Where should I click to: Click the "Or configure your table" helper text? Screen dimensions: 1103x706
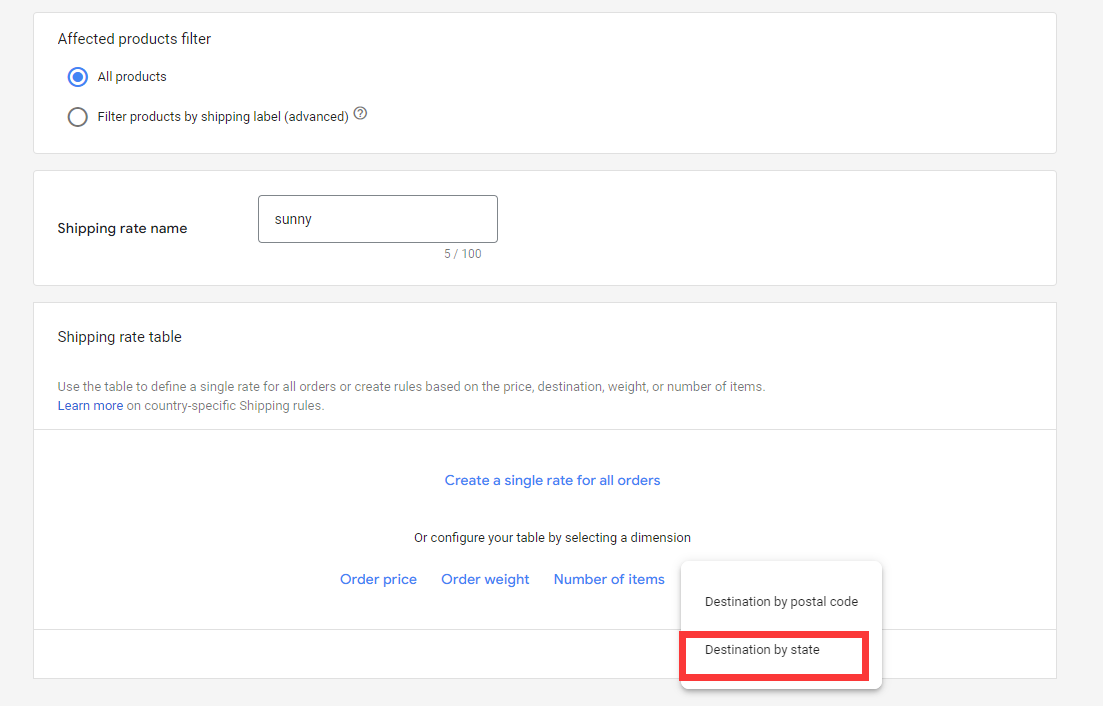coord(552,537)
